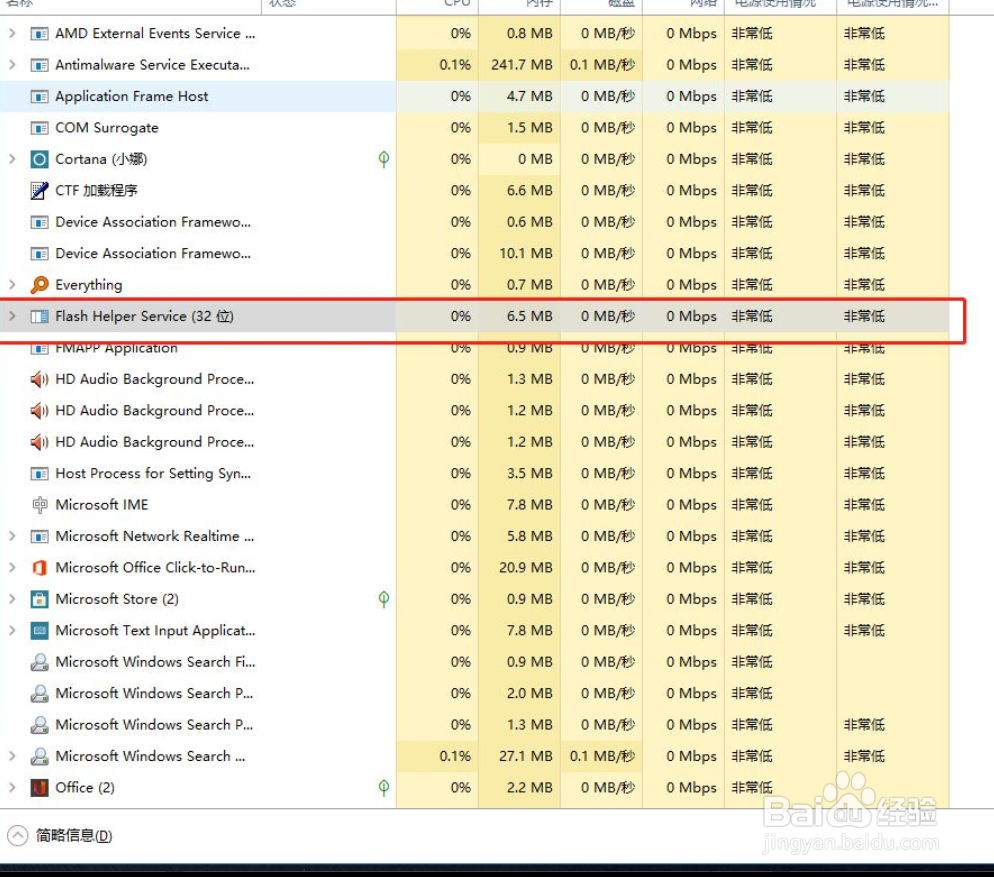994x877 pixels.
Task: Expand the Microsoft Store (2) group
Action: [x=12, y=599]
